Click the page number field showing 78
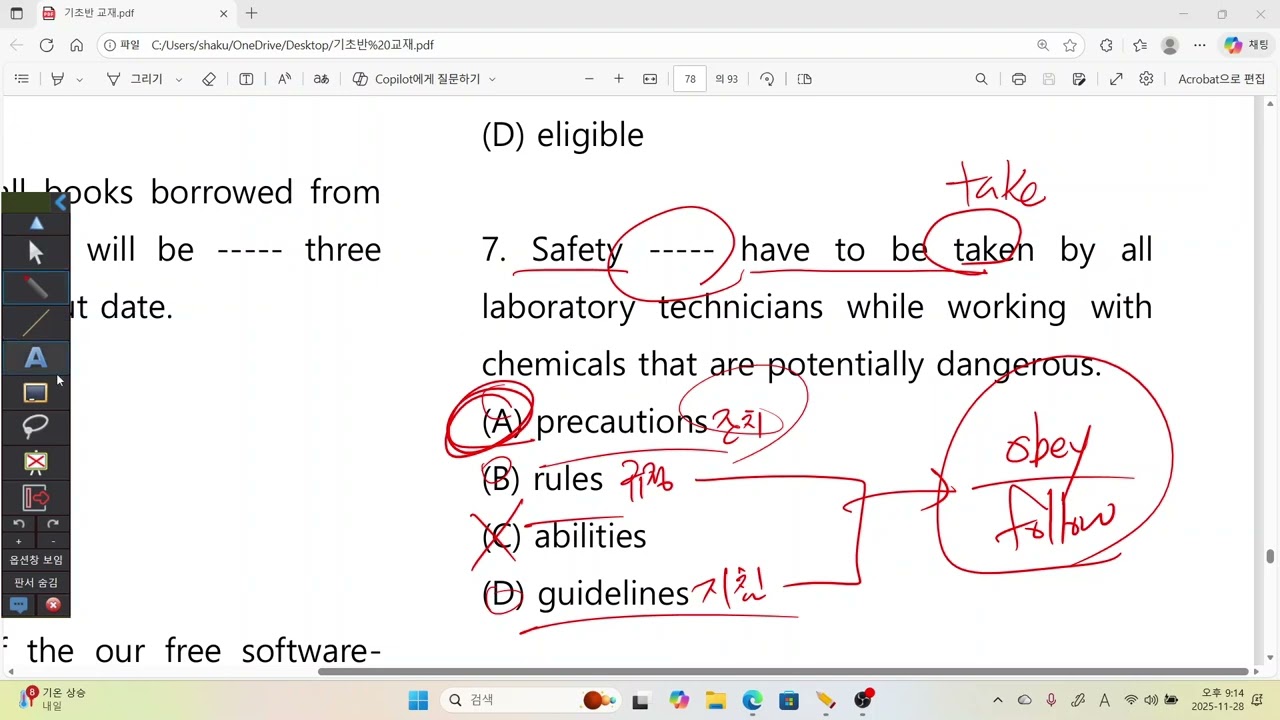This screenshot has width=1280, height=720. click(691, 79)
